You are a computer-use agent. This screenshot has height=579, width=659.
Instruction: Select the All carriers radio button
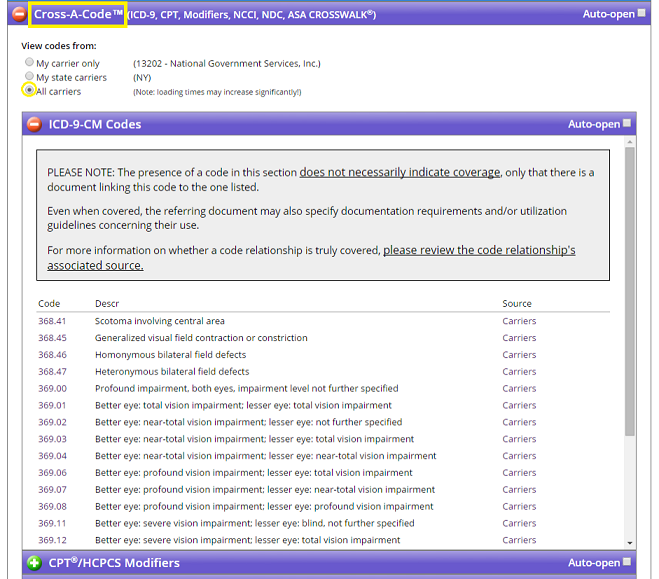click(29, 90)
